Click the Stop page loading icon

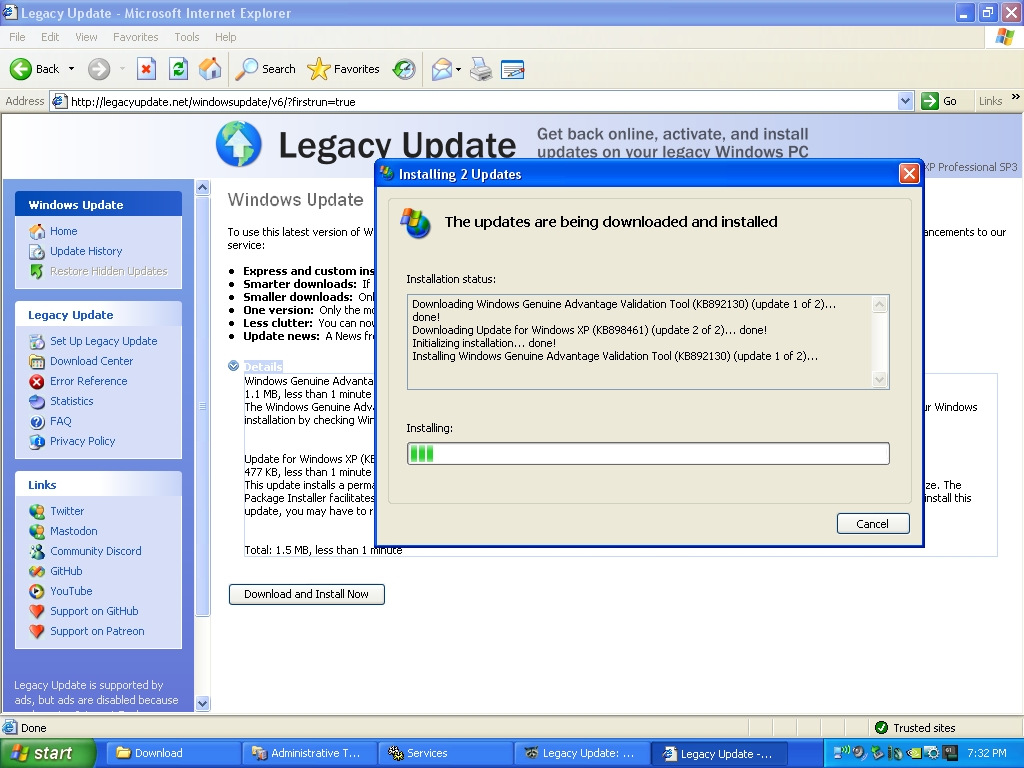(x=146, y=69)
